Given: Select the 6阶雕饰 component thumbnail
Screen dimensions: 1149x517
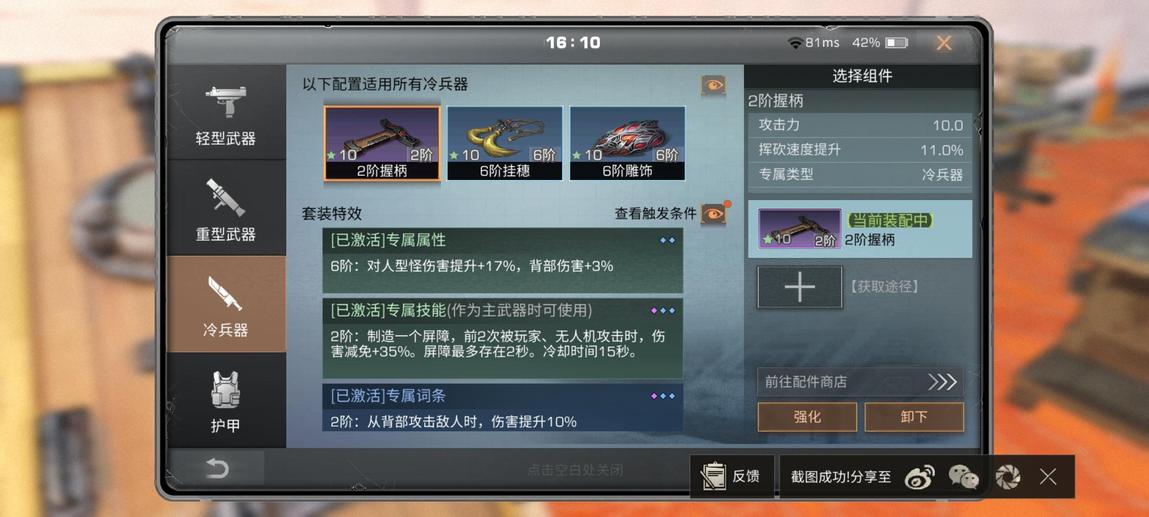Looking at the screenshot, I should point(627,144).
